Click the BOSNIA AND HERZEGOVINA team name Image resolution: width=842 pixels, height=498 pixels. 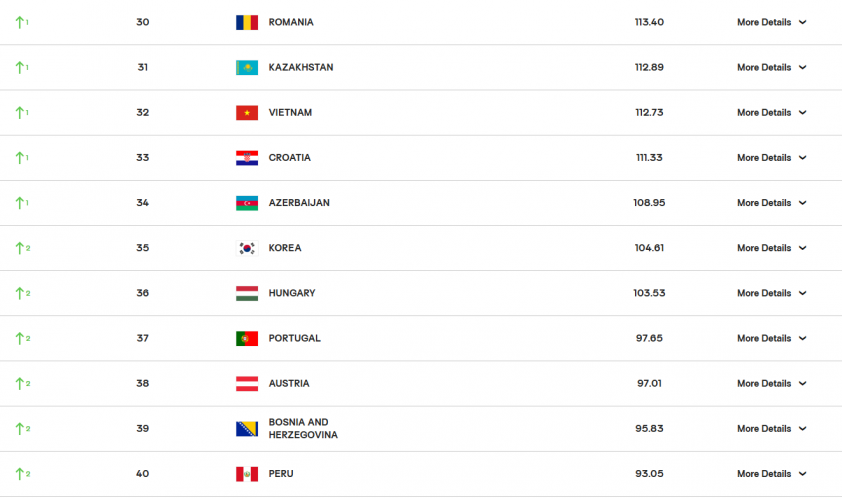[303, 428]
